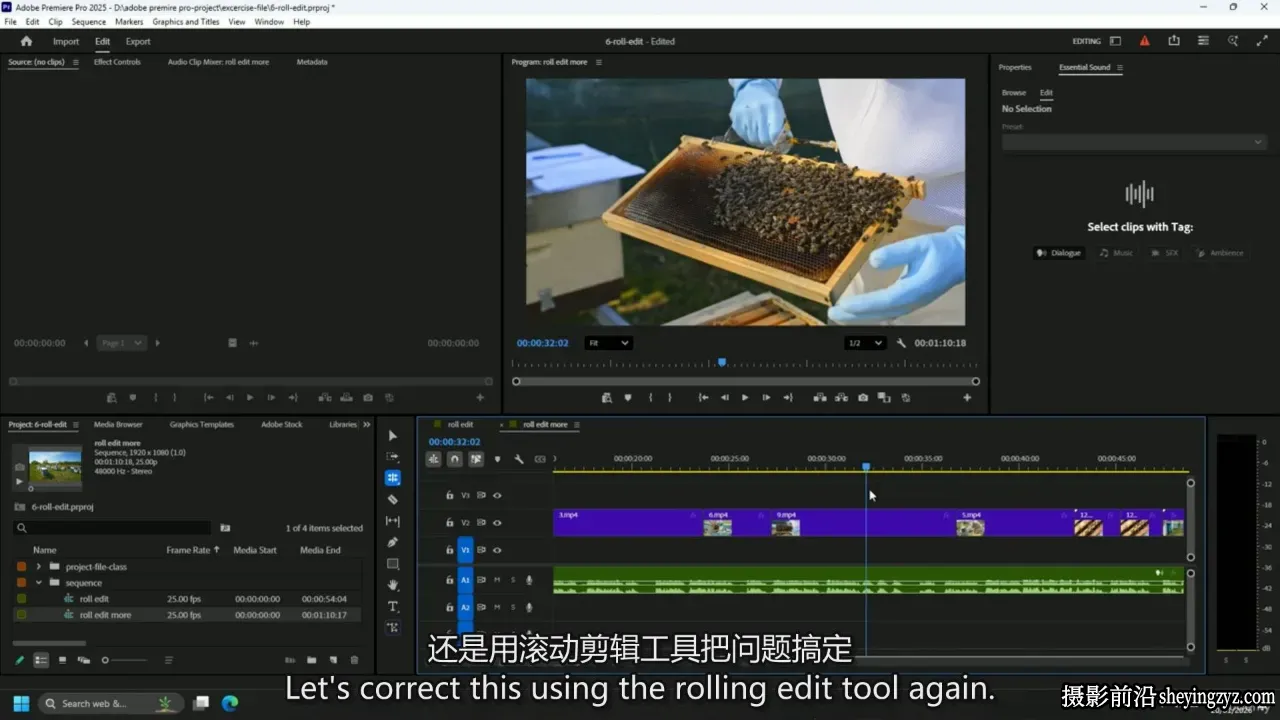1280x720 pixels.
Task: Click Dialogue tag button
Action: pyautogui.click(x=1059, y=253)
